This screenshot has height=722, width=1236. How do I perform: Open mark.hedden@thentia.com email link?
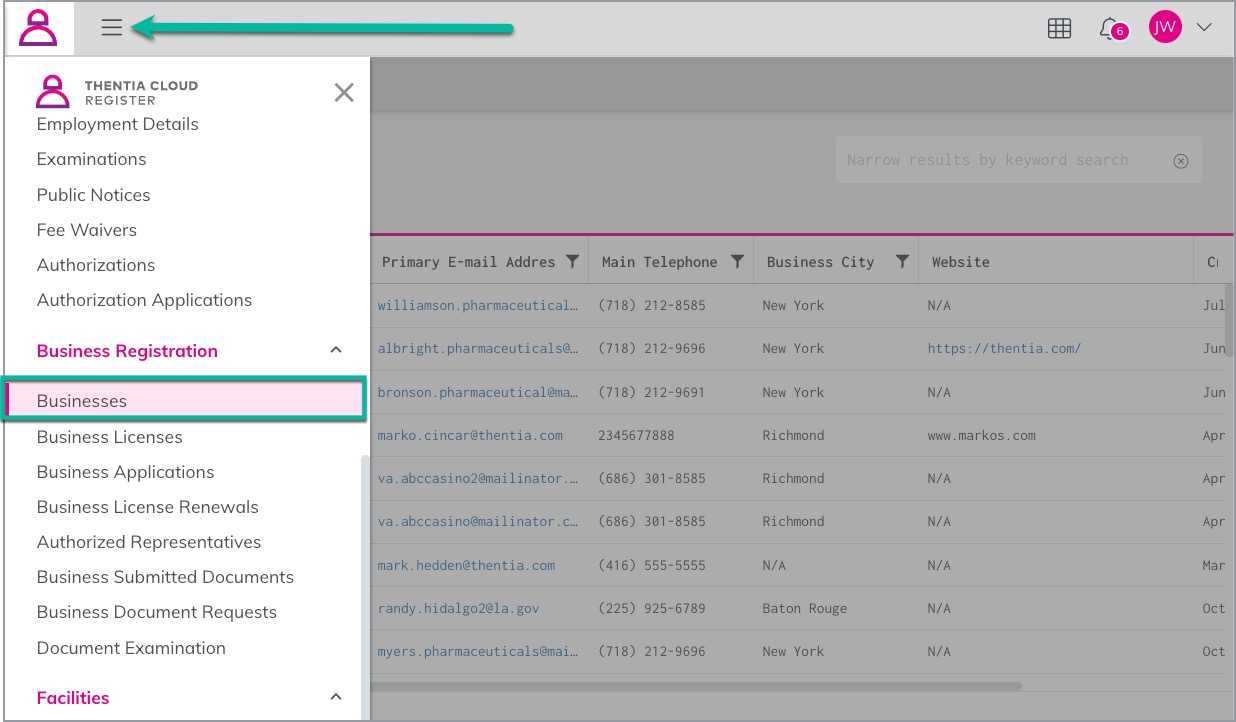[466, 565]
